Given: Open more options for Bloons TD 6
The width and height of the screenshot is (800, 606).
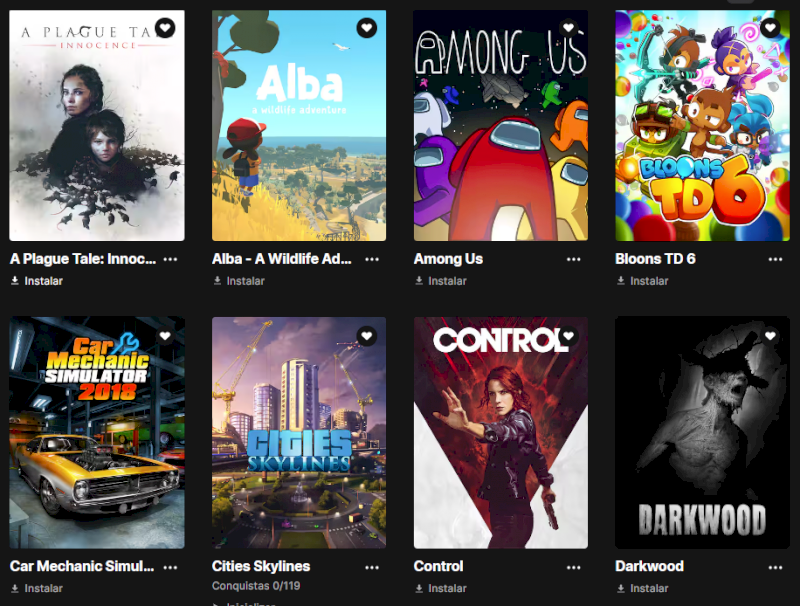Looking at the screenshot, I should 776,259.
